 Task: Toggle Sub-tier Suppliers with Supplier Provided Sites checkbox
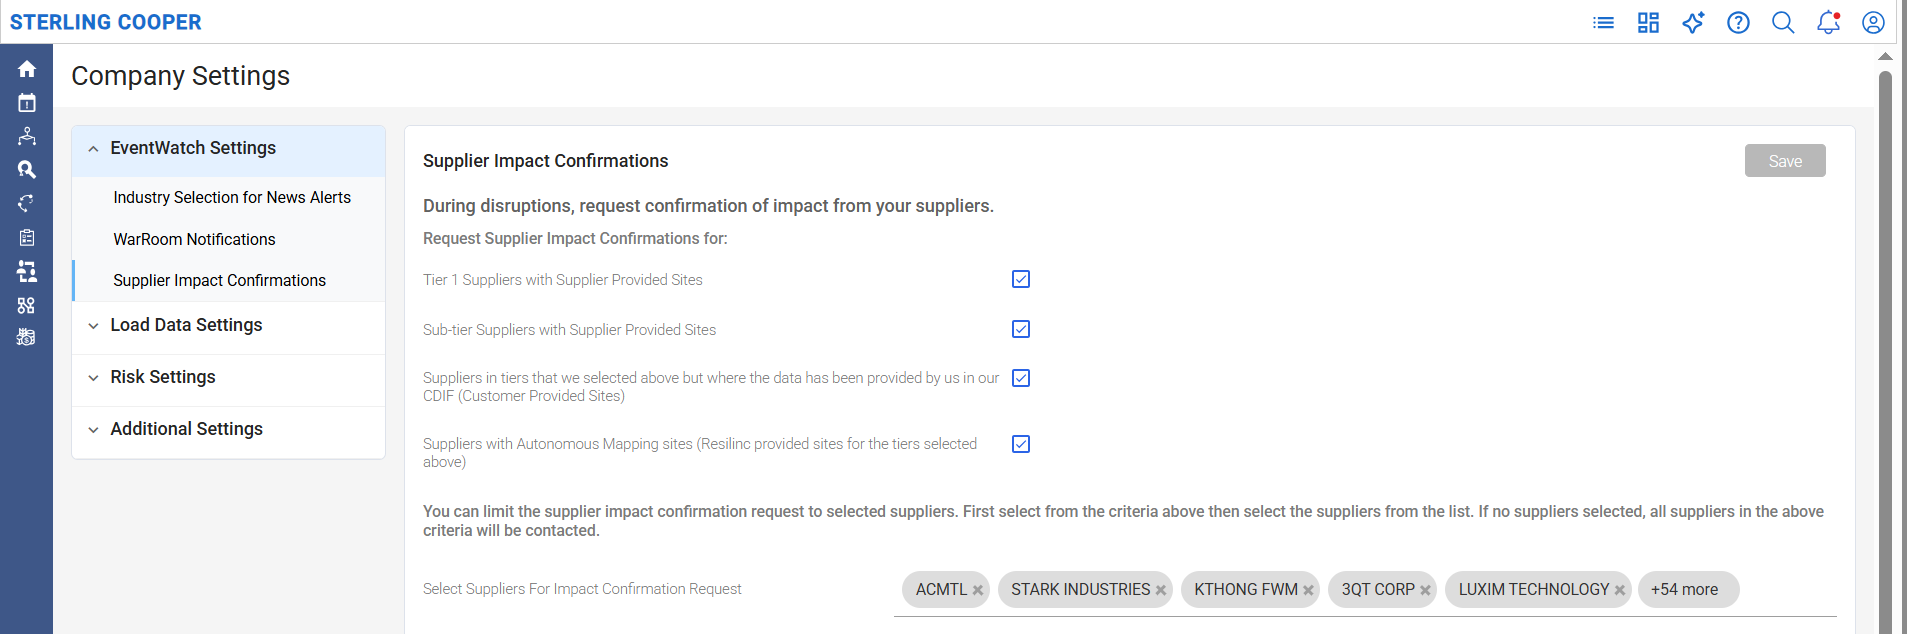point(1021,329)
